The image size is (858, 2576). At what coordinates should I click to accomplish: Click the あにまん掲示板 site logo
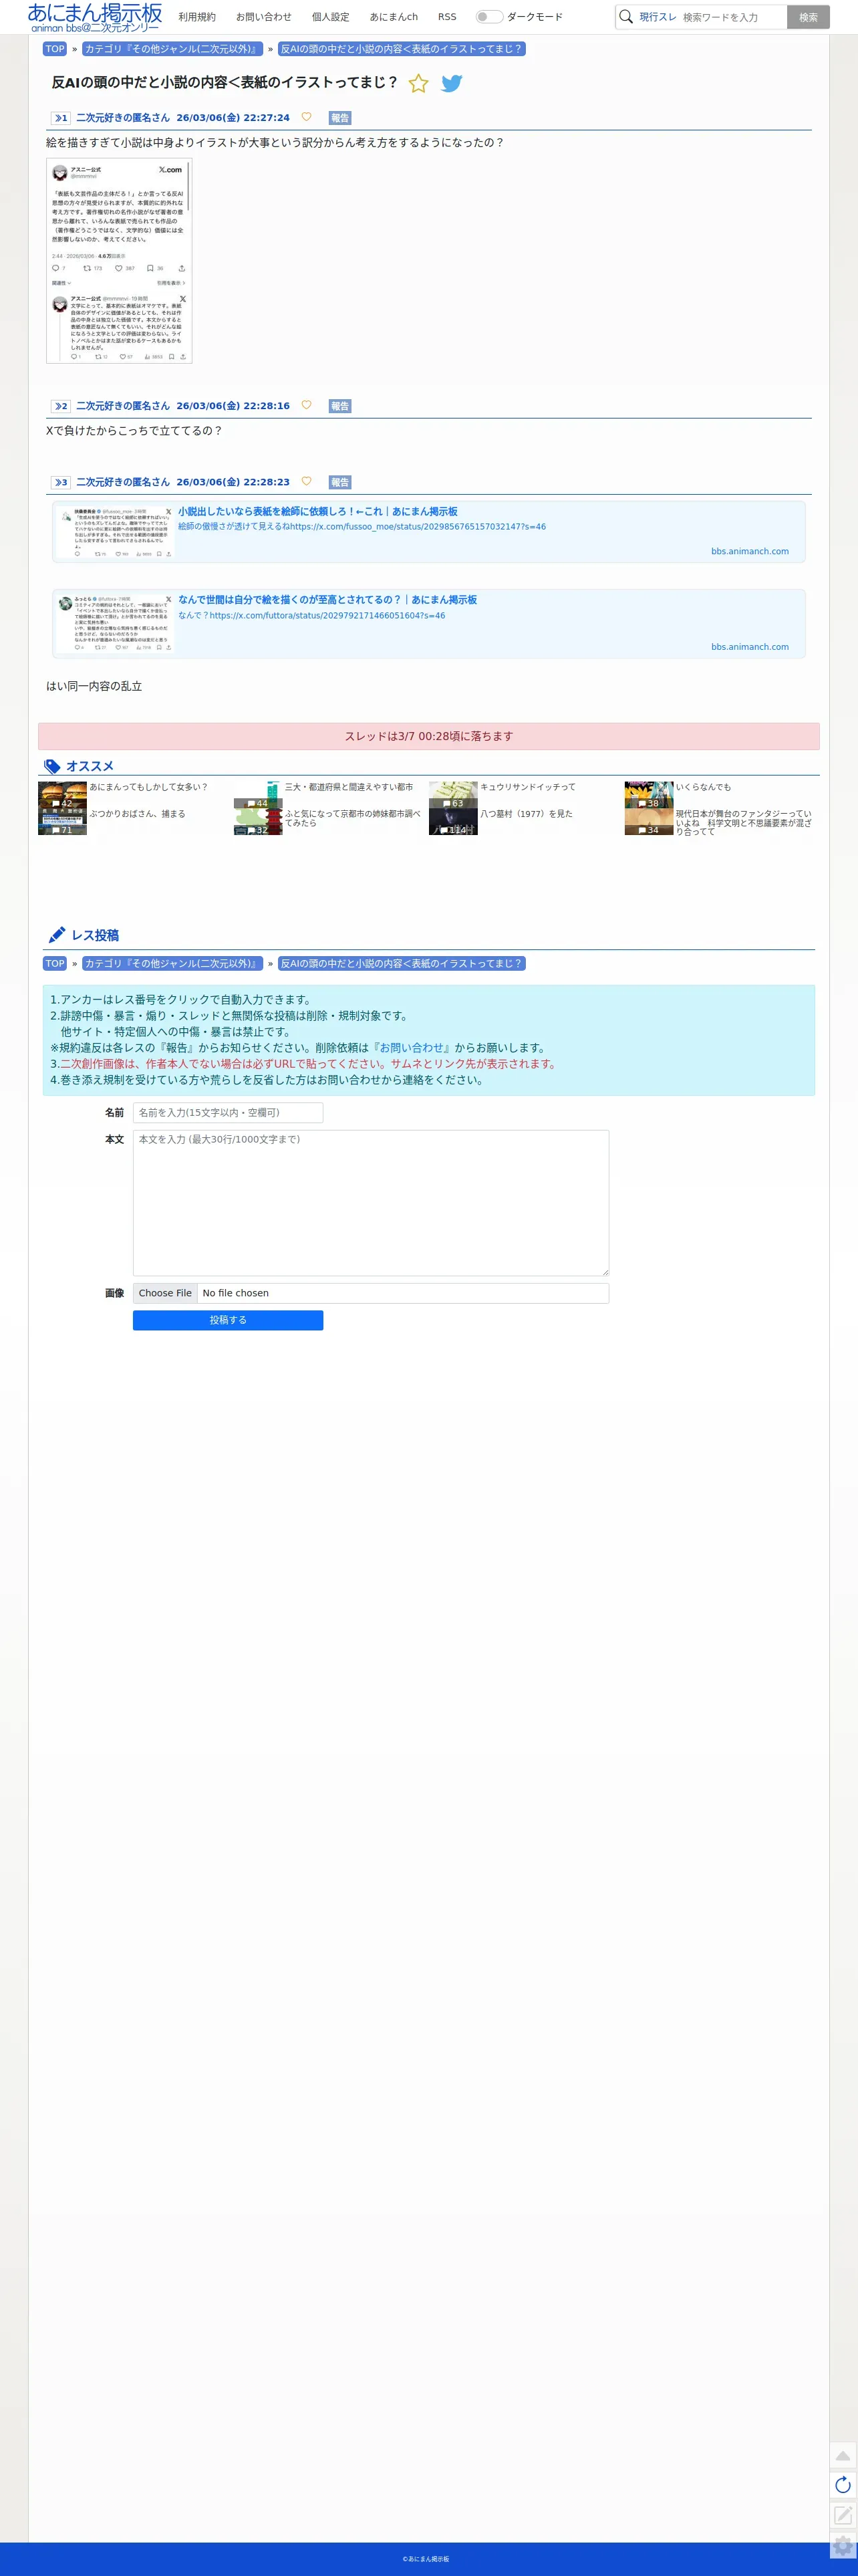pyautogui.click(x=94, y=17)
